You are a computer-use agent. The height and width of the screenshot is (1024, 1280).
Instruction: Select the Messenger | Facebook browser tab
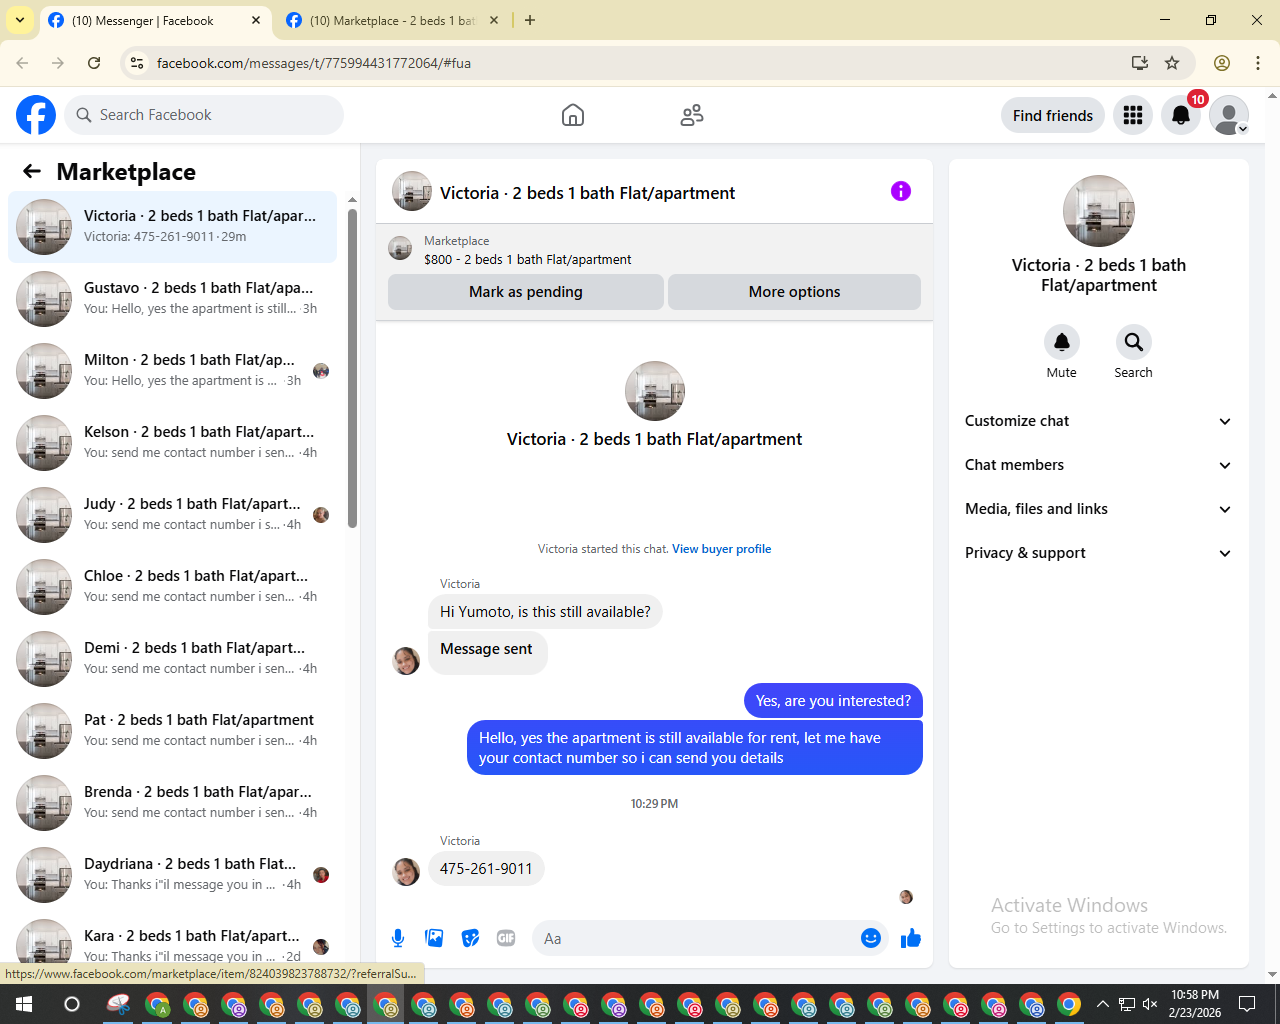pos(155,21)
